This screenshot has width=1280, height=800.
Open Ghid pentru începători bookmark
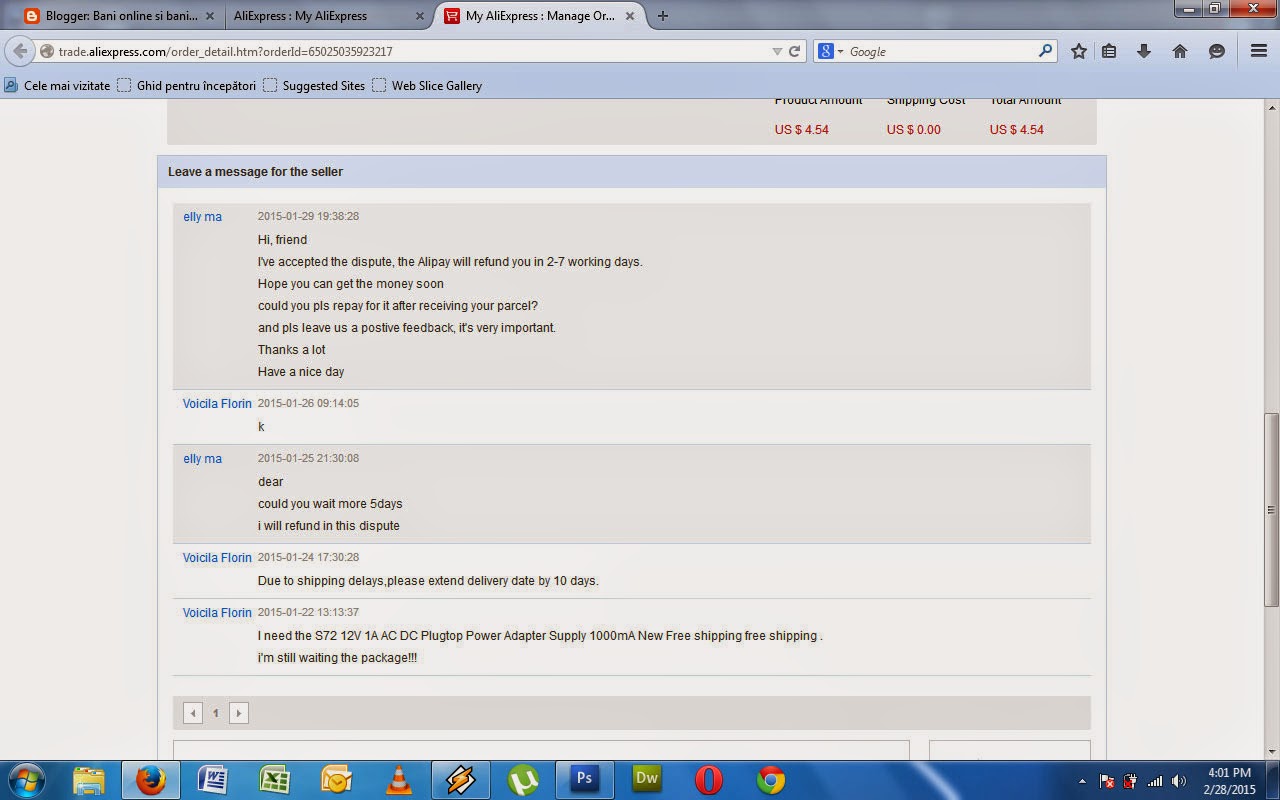[x=187, y=86]
